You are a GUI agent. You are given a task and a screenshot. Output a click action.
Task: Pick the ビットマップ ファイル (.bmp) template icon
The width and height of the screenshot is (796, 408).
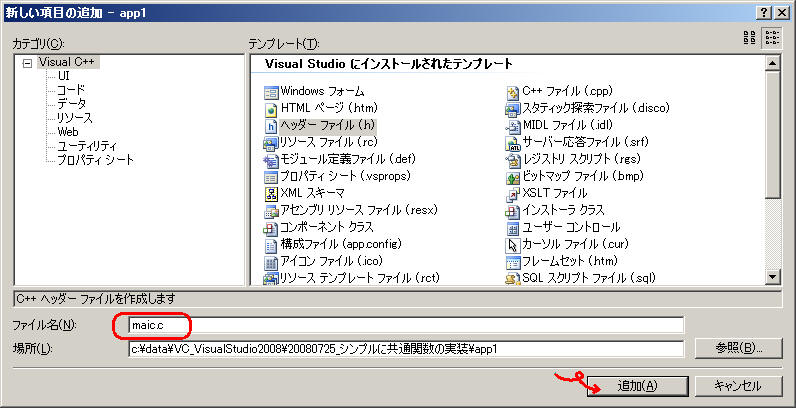pyautogui.click(x=513, y=176)
